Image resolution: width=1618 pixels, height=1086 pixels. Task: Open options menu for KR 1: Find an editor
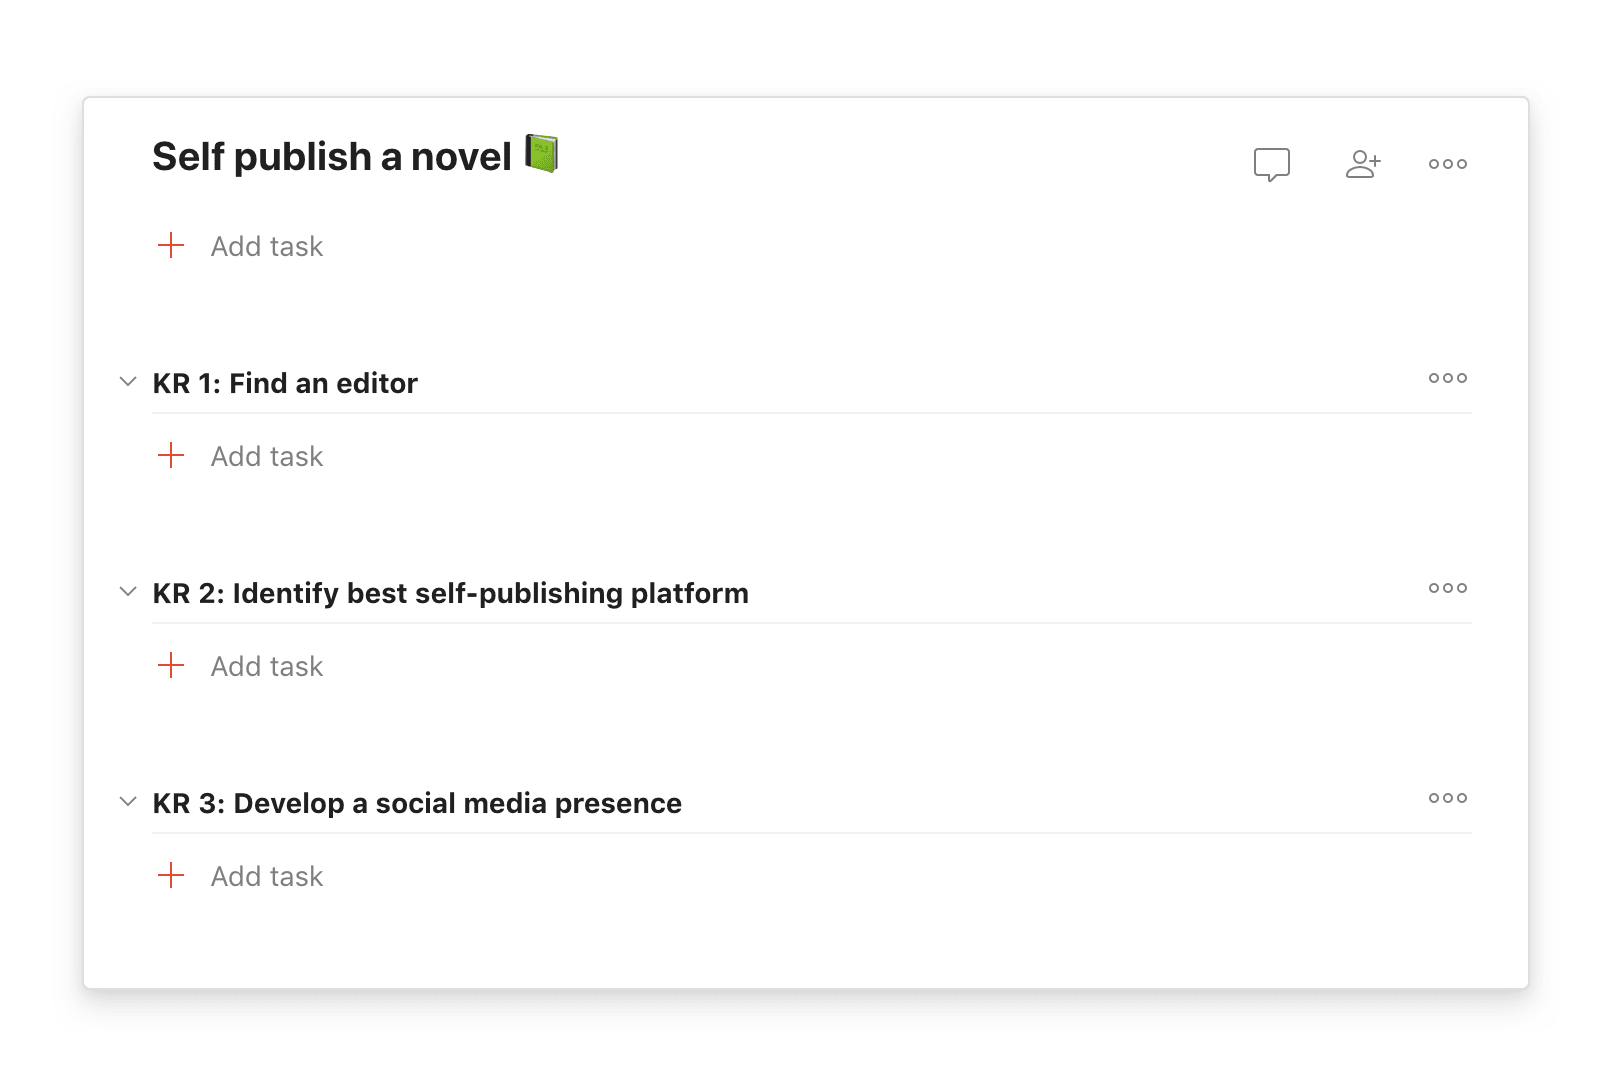click(x=1447, y=378)
